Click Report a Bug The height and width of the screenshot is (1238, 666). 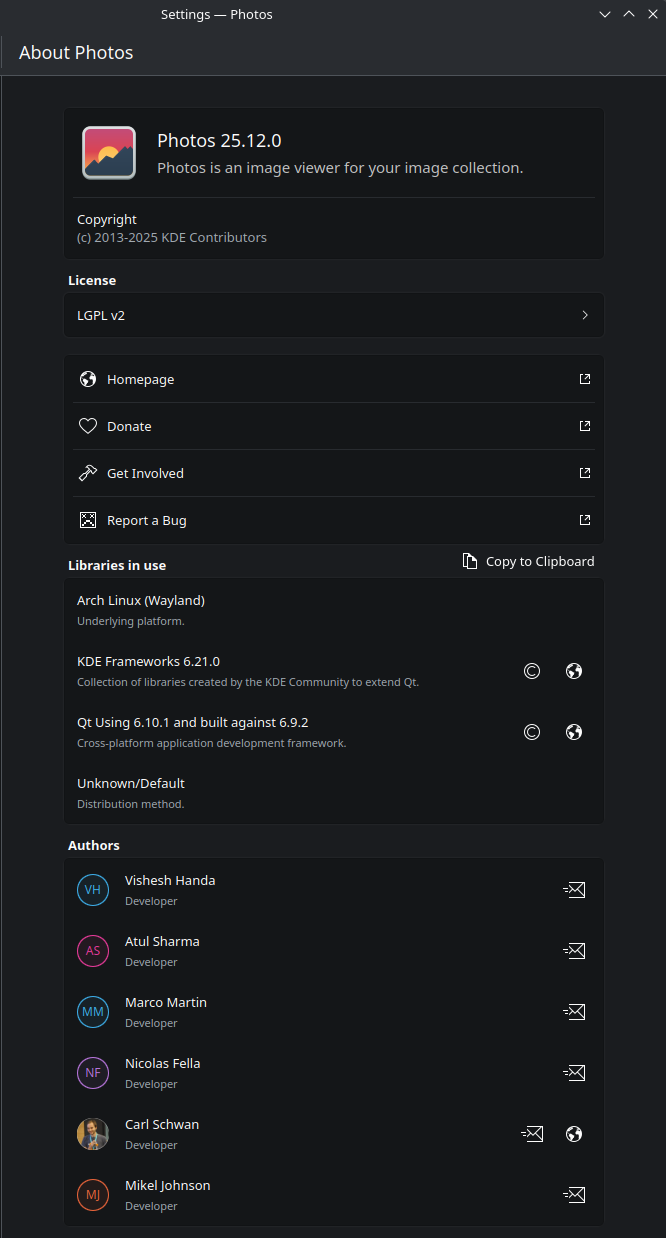[x=334, y=520]
